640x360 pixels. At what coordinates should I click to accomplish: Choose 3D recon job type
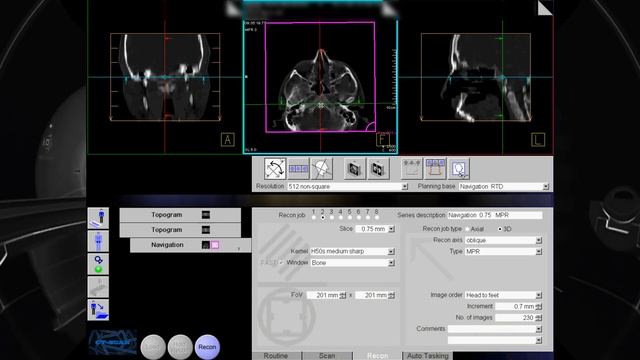point(500,229)
